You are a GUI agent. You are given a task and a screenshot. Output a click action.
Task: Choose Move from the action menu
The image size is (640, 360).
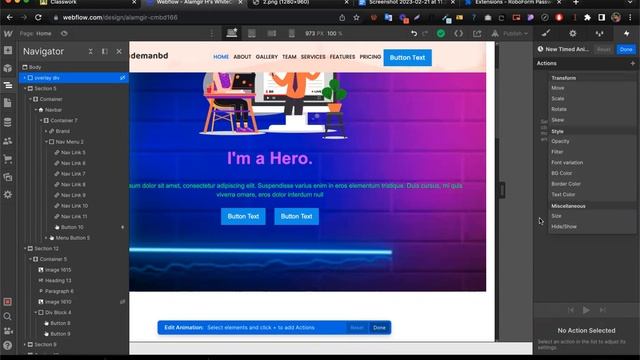(593, 88)
